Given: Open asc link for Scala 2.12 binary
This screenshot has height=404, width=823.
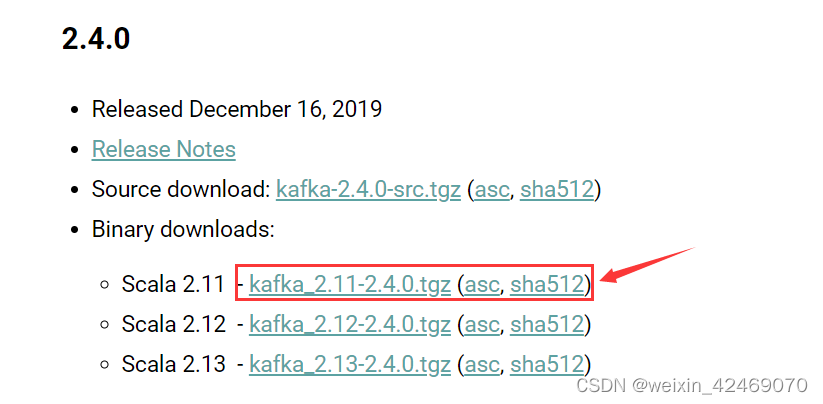Looking at the screenshot, I should 482,325.
